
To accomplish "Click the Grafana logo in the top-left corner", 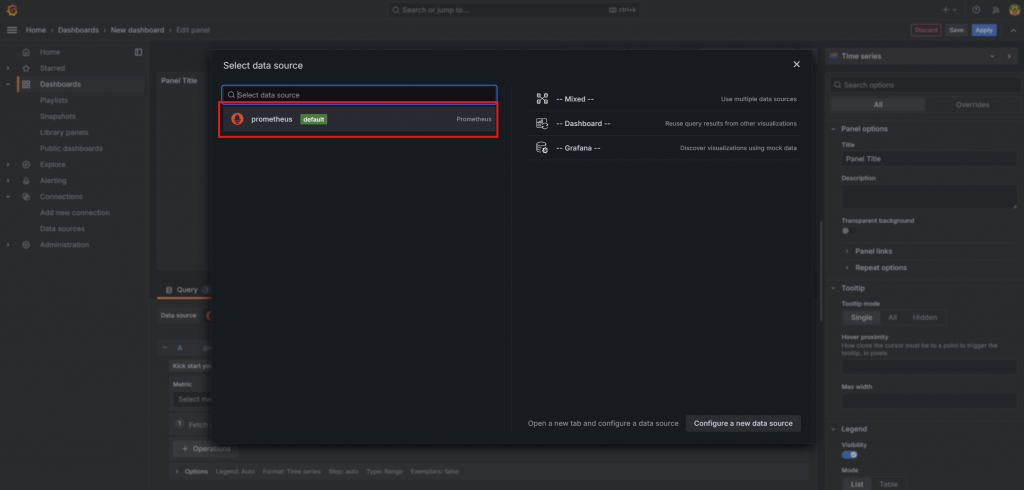I will [12, 10].
